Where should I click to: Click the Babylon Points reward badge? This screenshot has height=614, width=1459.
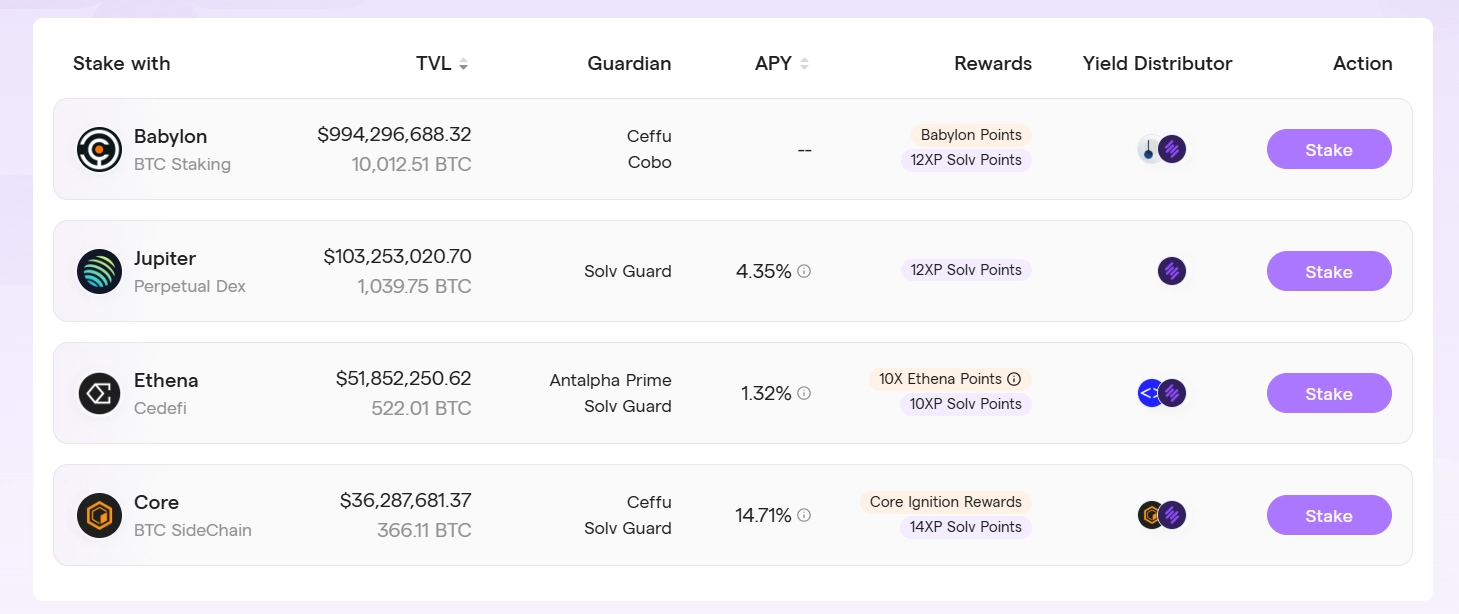click(971, 135)
